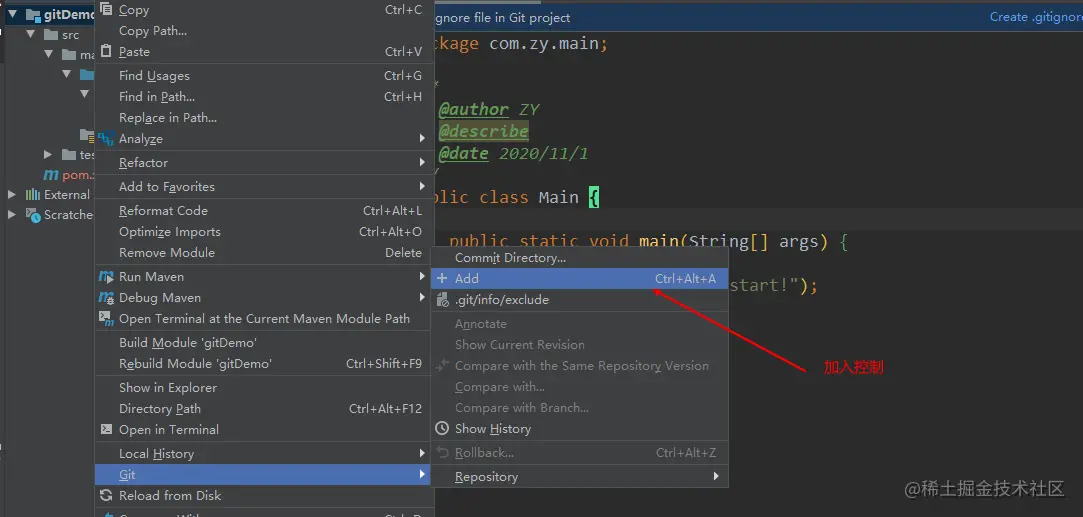
Task: Choose Find Usages from context menu
Action: click(264, 76)
